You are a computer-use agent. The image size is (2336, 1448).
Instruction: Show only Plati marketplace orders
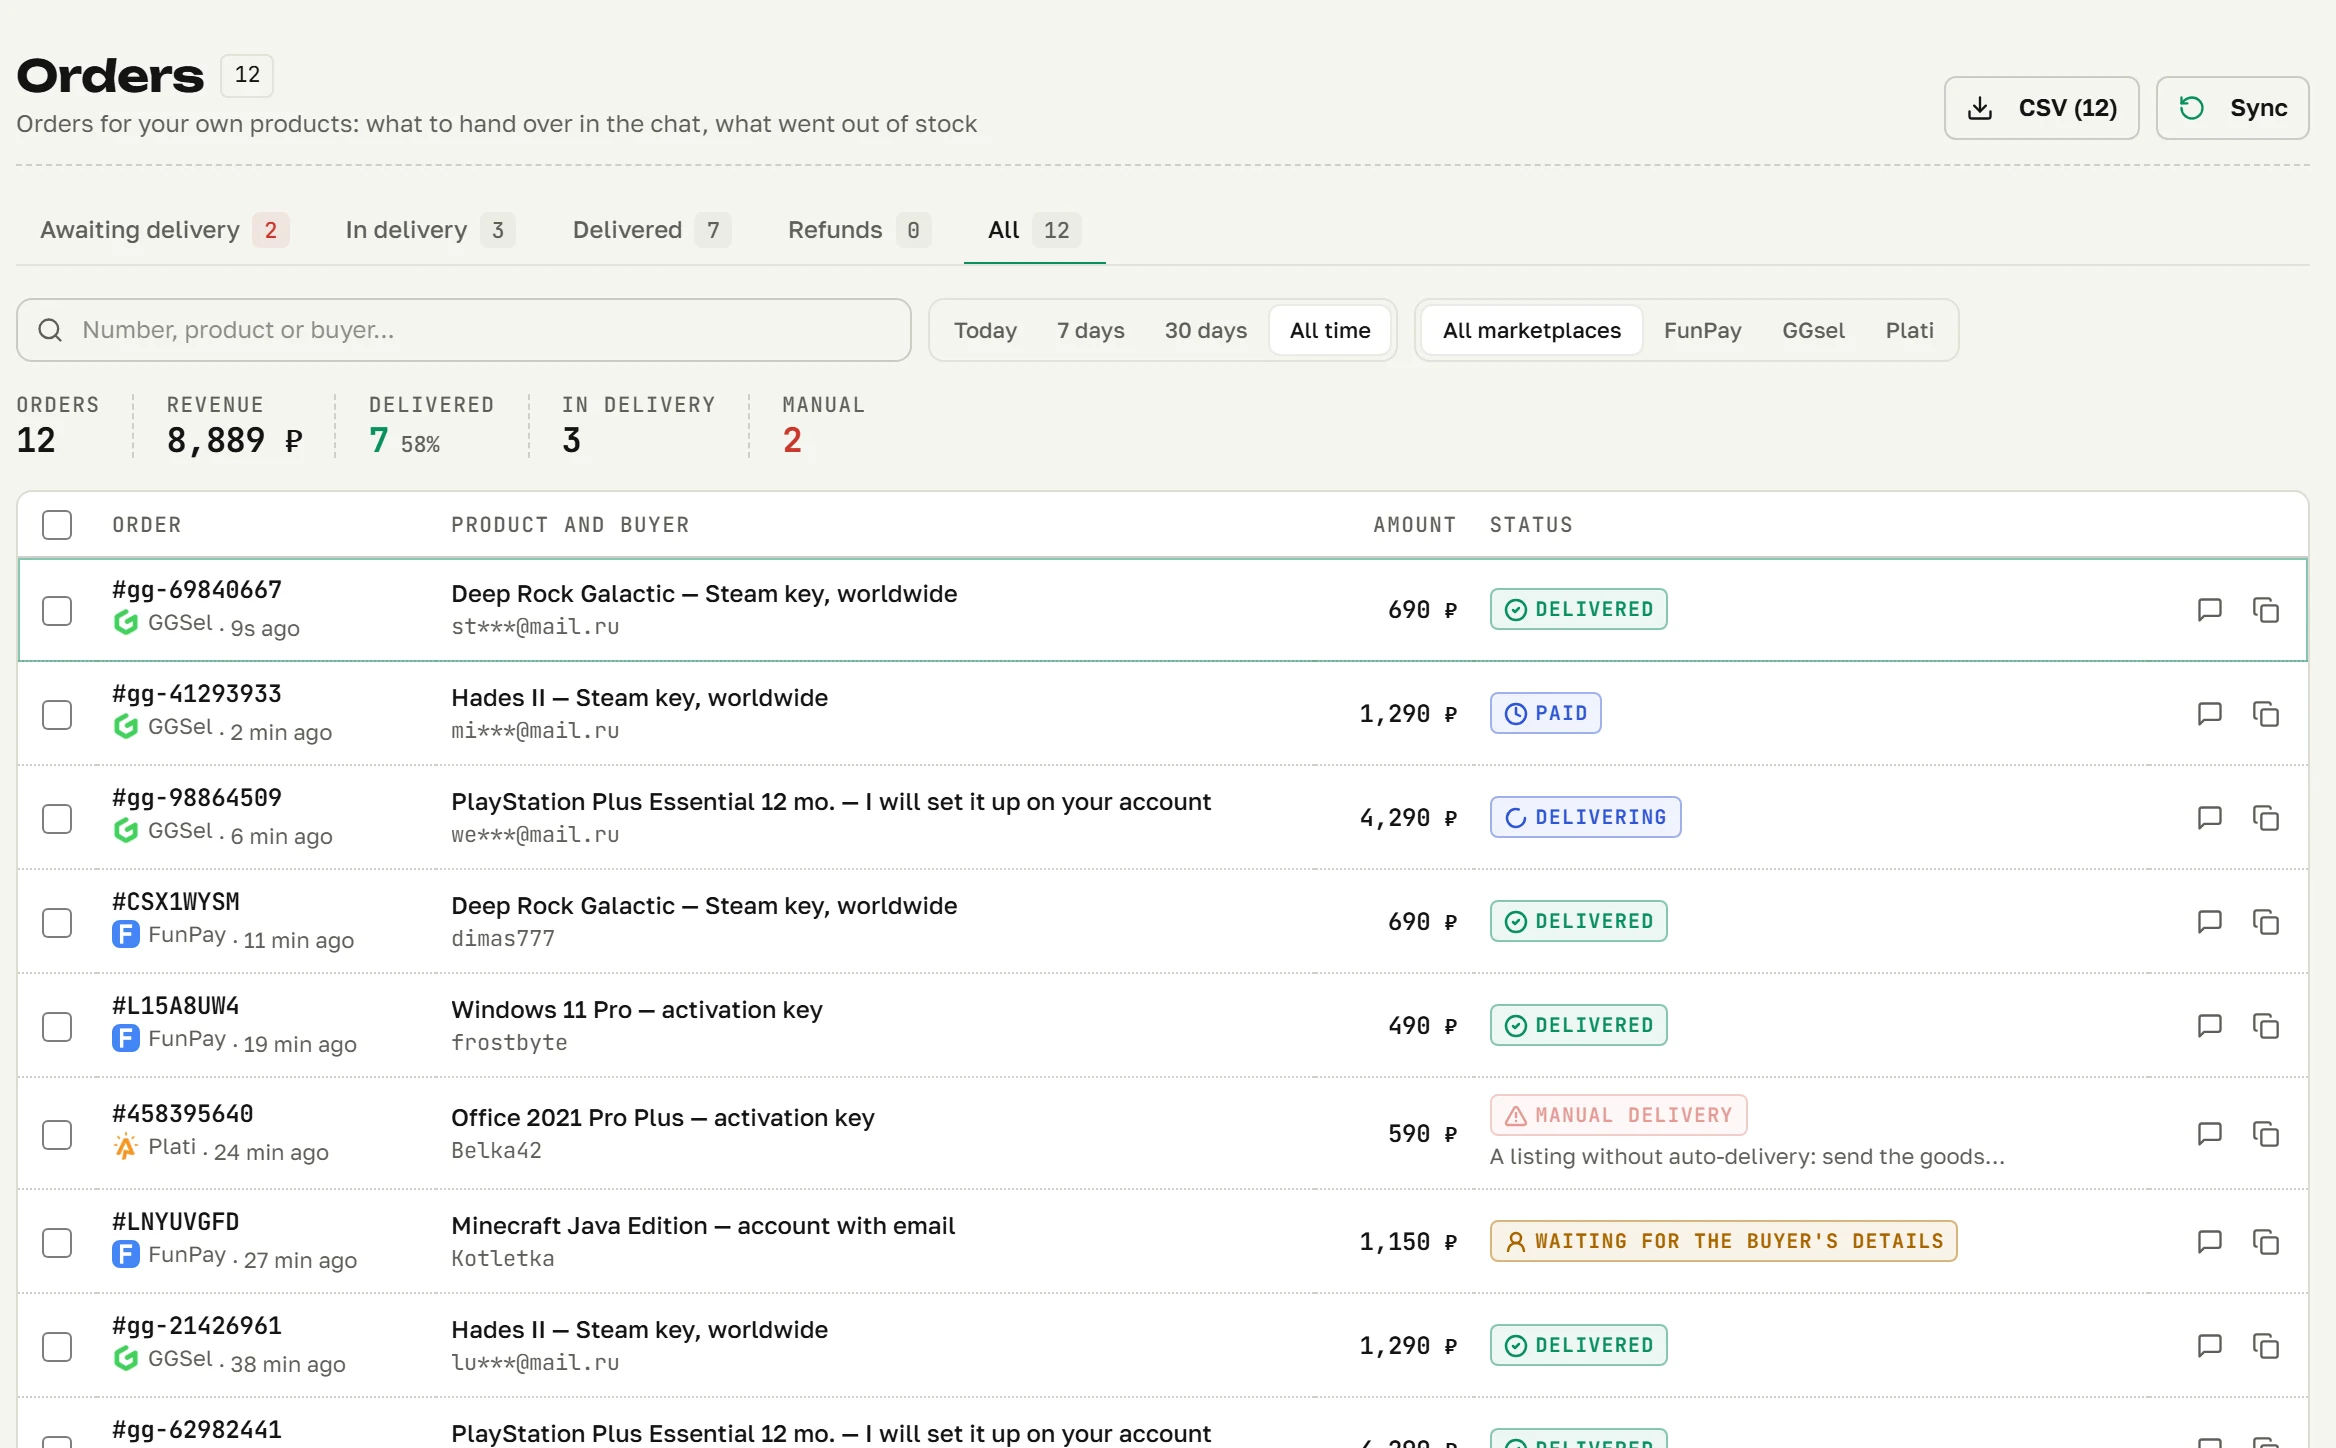coord(1909,330)
